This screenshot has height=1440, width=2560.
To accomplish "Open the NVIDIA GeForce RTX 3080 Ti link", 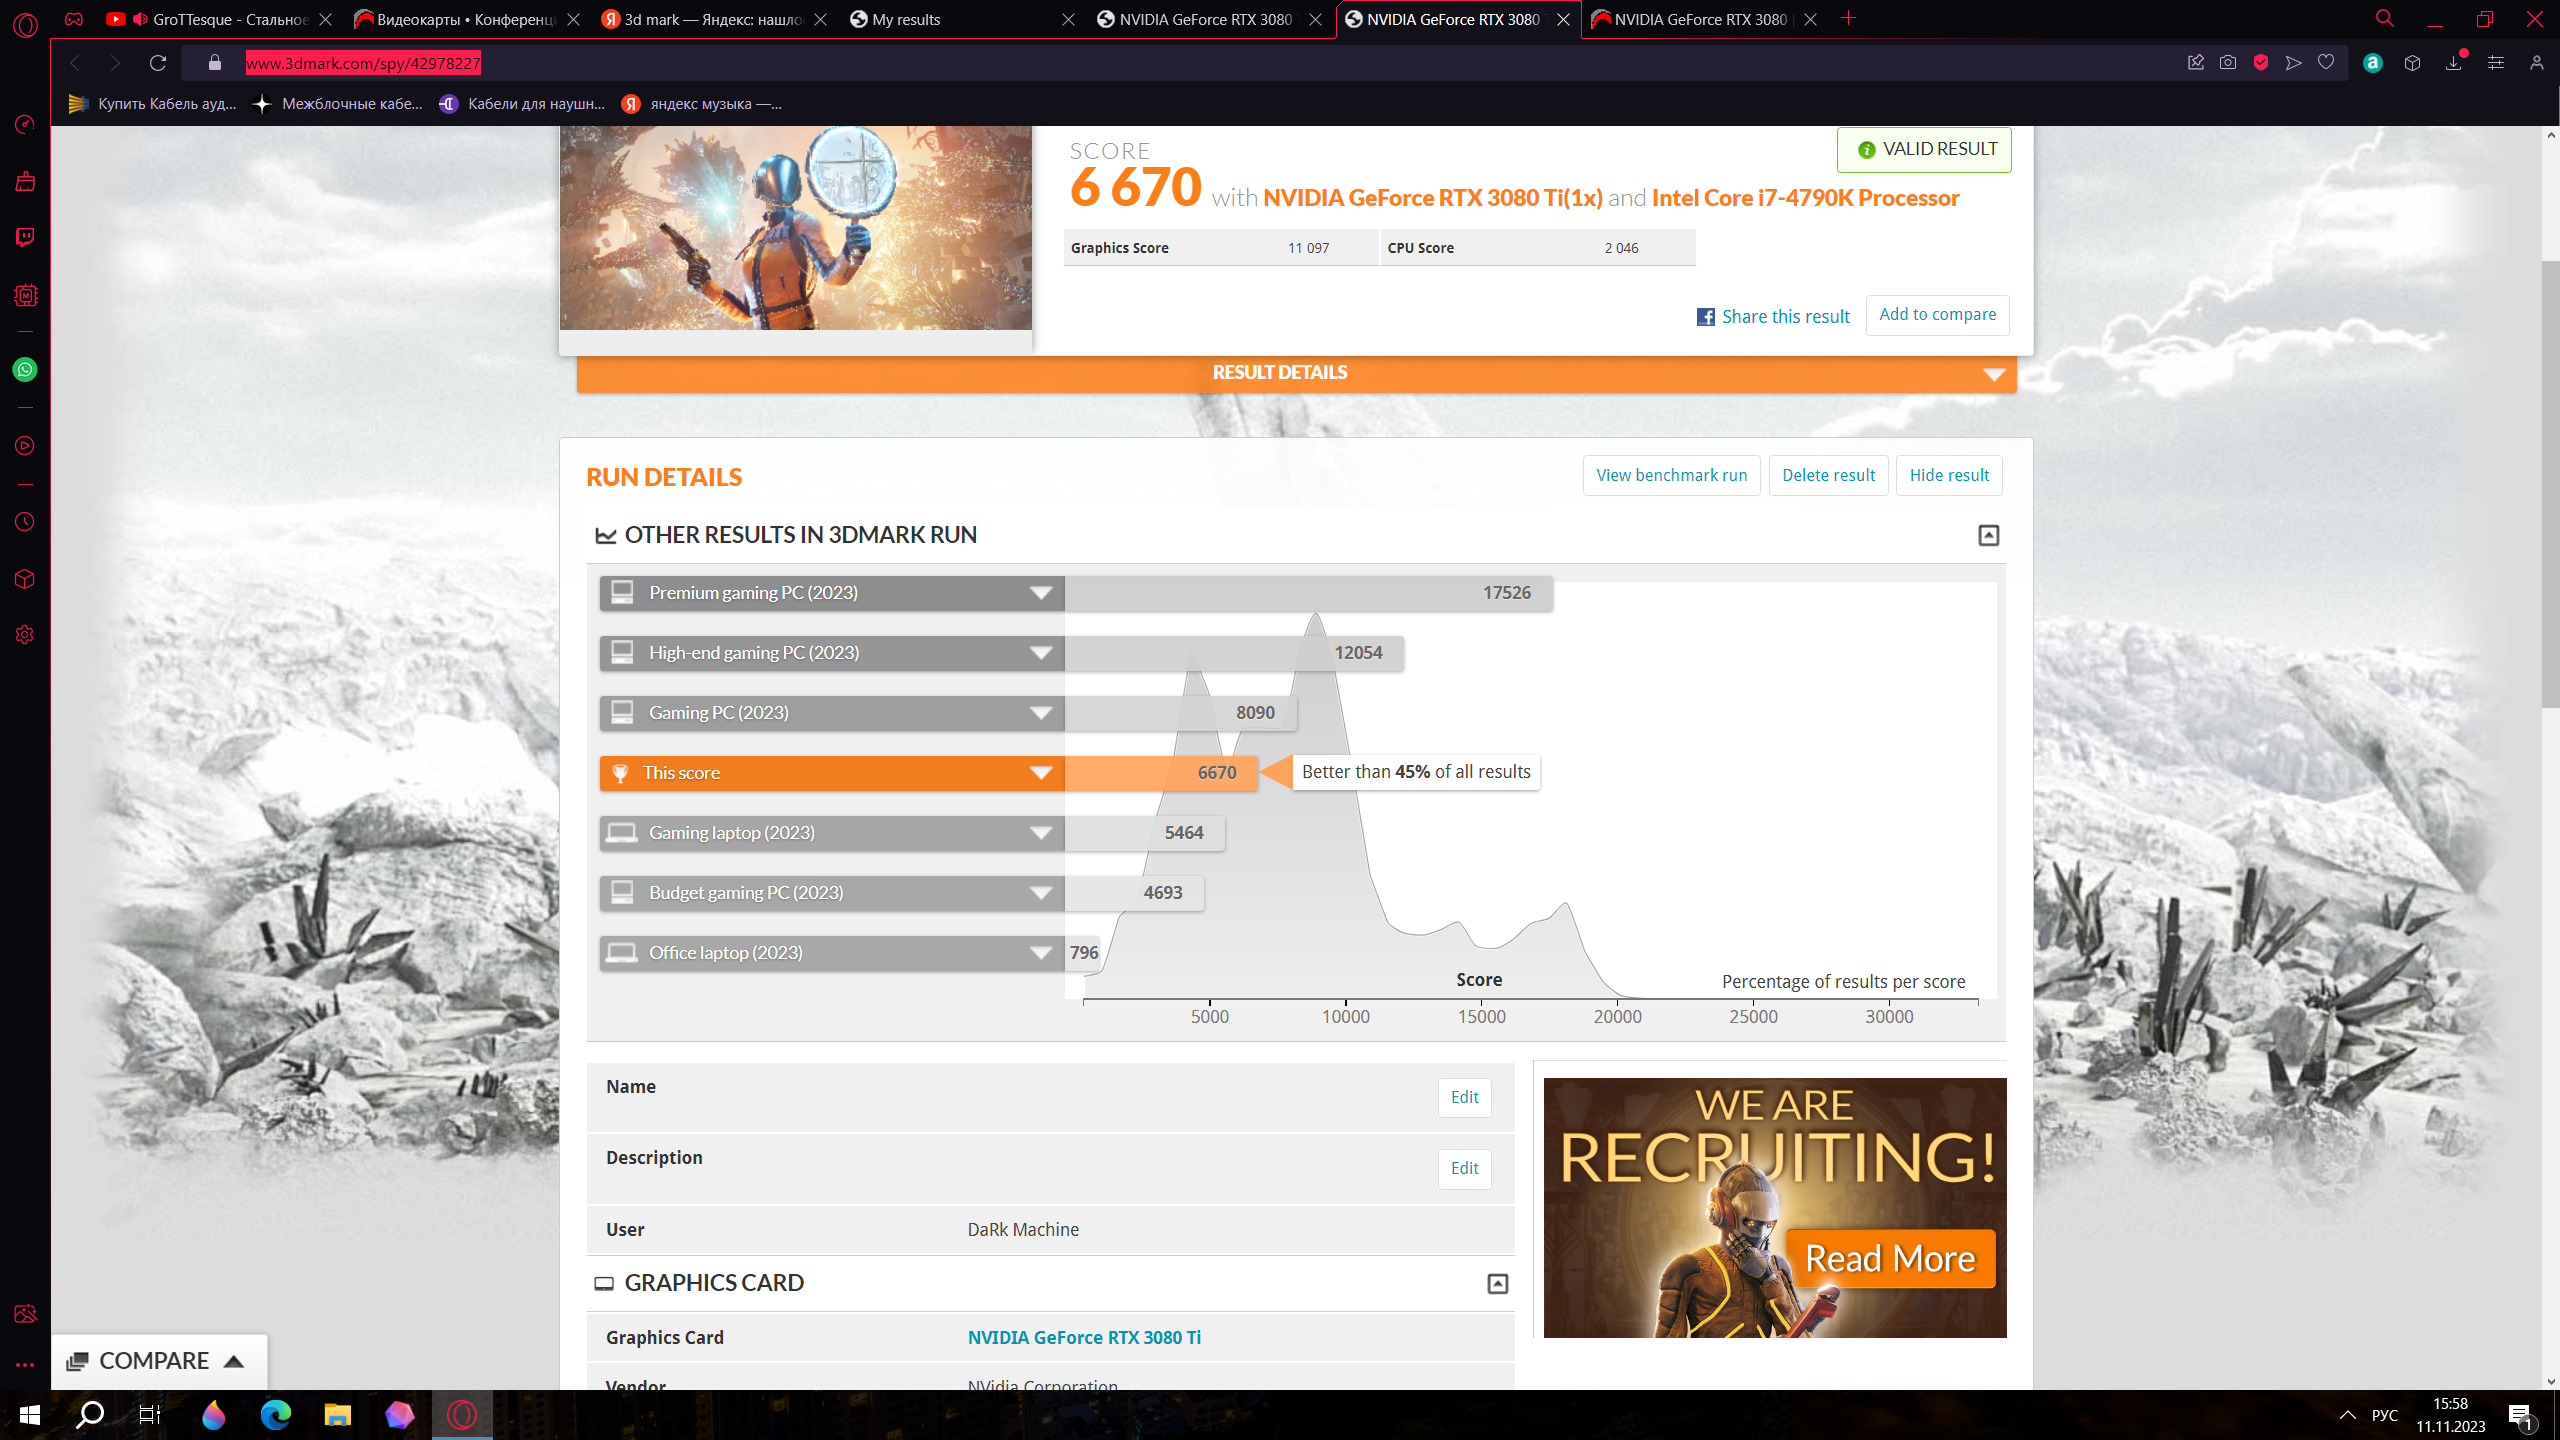I will (1084, 1338).
